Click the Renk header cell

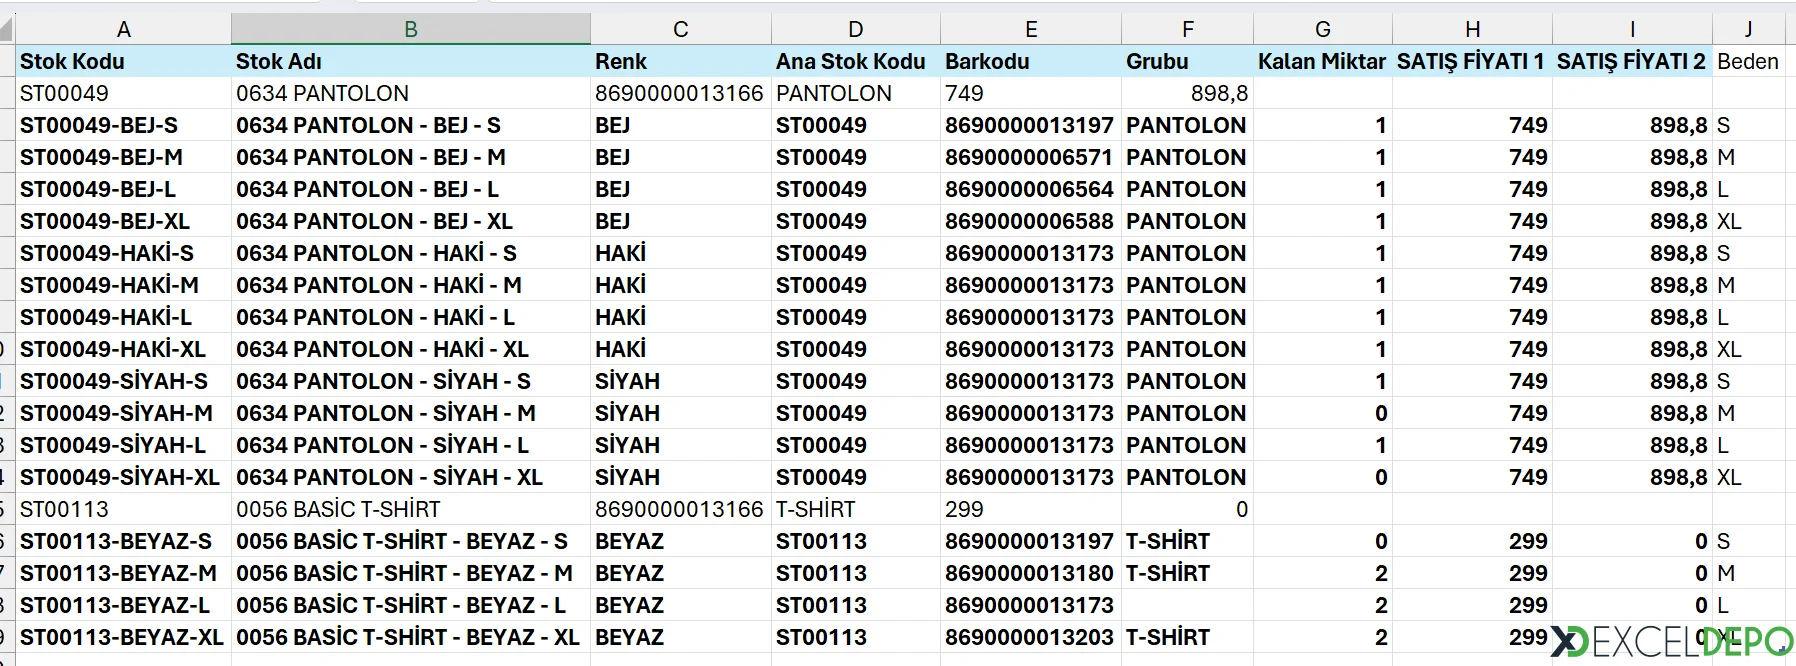pyautogui.click(x=621, y=61)
